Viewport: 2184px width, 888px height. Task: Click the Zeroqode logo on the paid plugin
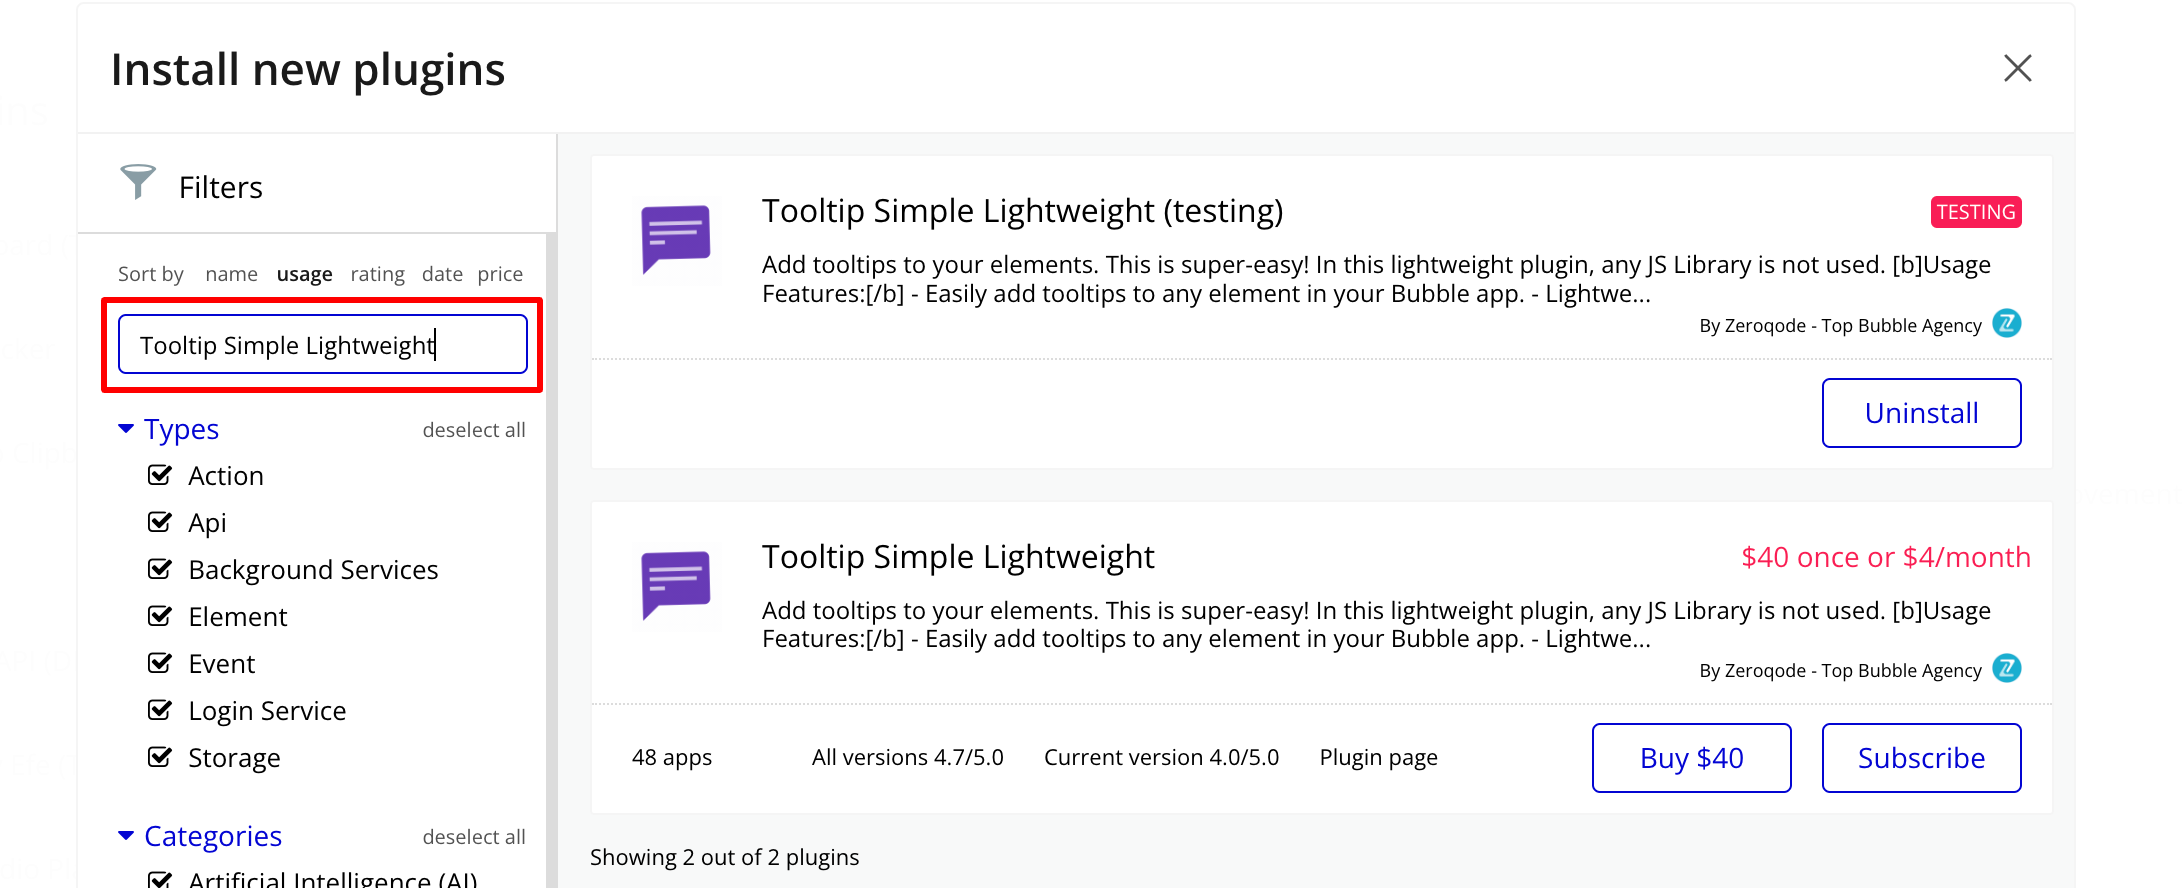tap(2006, 669)
